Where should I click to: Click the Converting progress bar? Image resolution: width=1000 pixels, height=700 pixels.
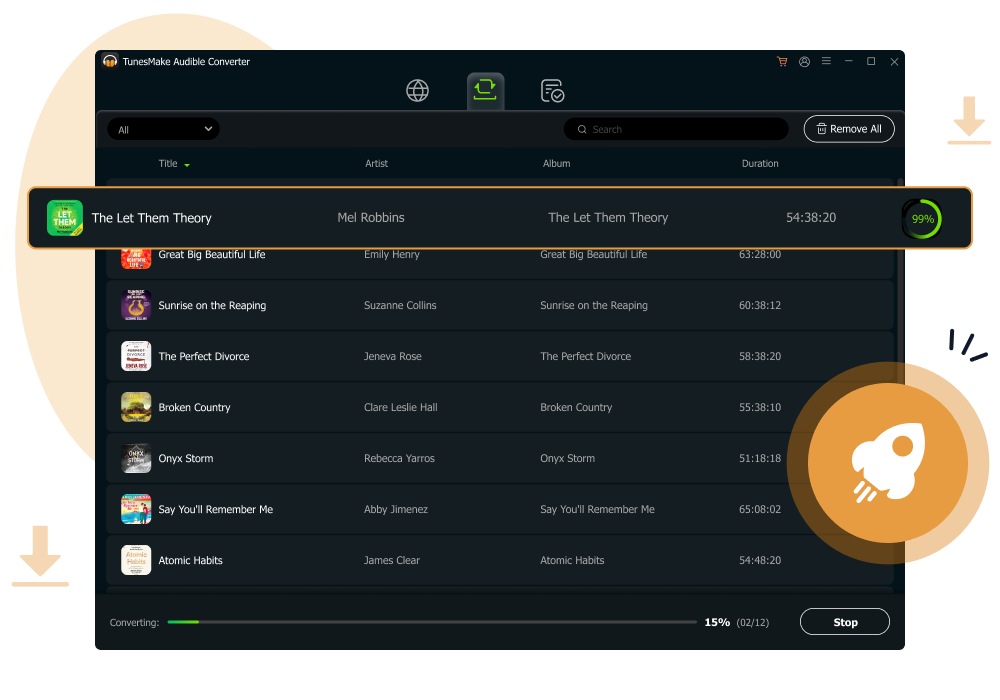pos(432,622)
